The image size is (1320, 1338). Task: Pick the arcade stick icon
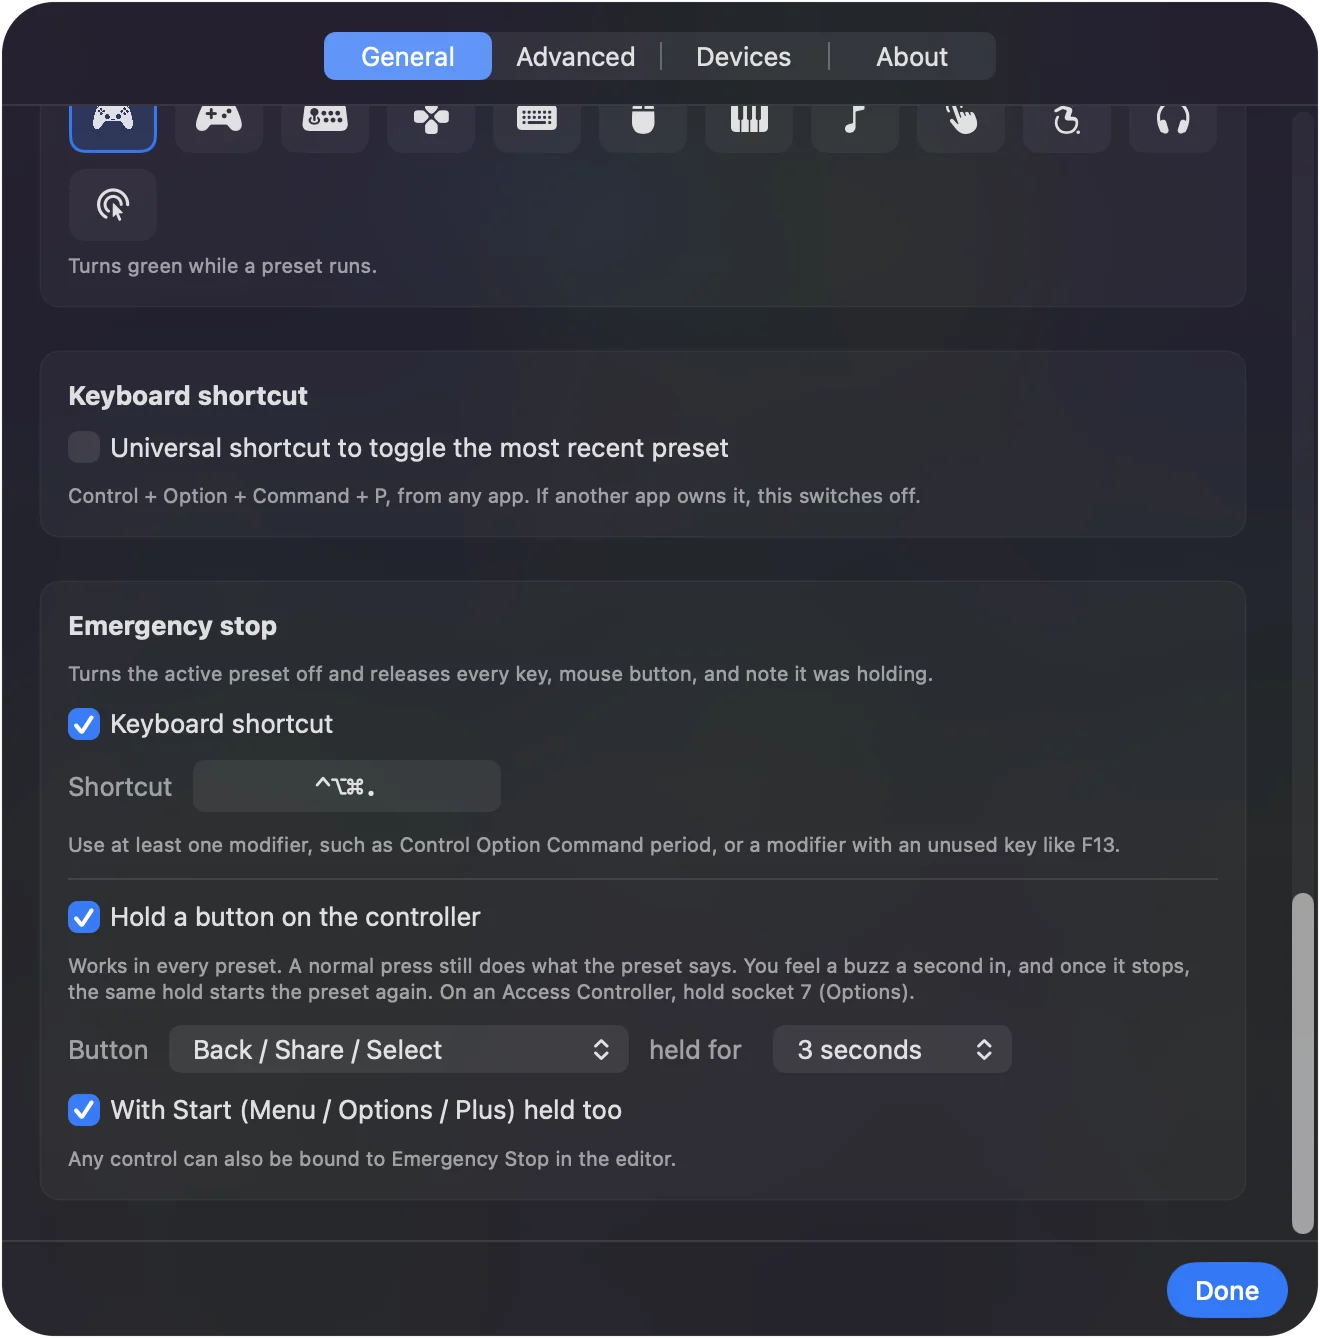325,127
